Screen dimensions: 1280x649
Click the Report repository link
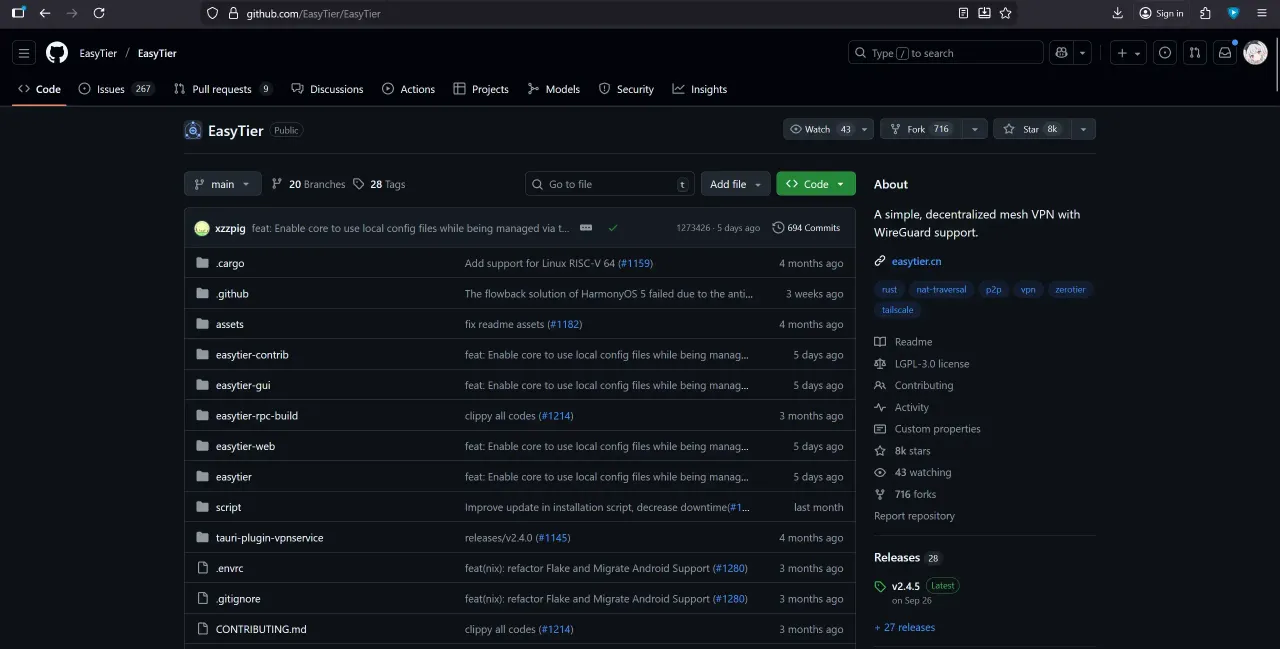coord(914,516)
